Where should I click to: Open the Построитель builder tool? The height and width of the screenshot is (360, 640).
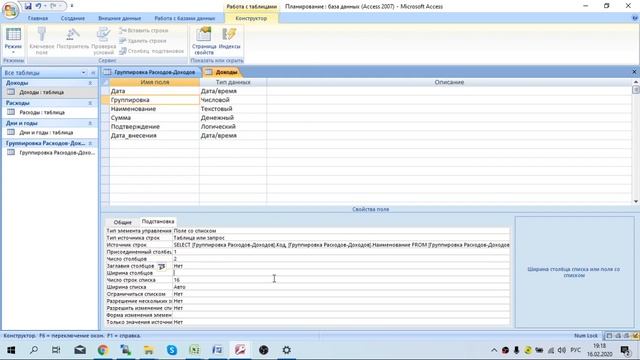(x=73, y=39)
